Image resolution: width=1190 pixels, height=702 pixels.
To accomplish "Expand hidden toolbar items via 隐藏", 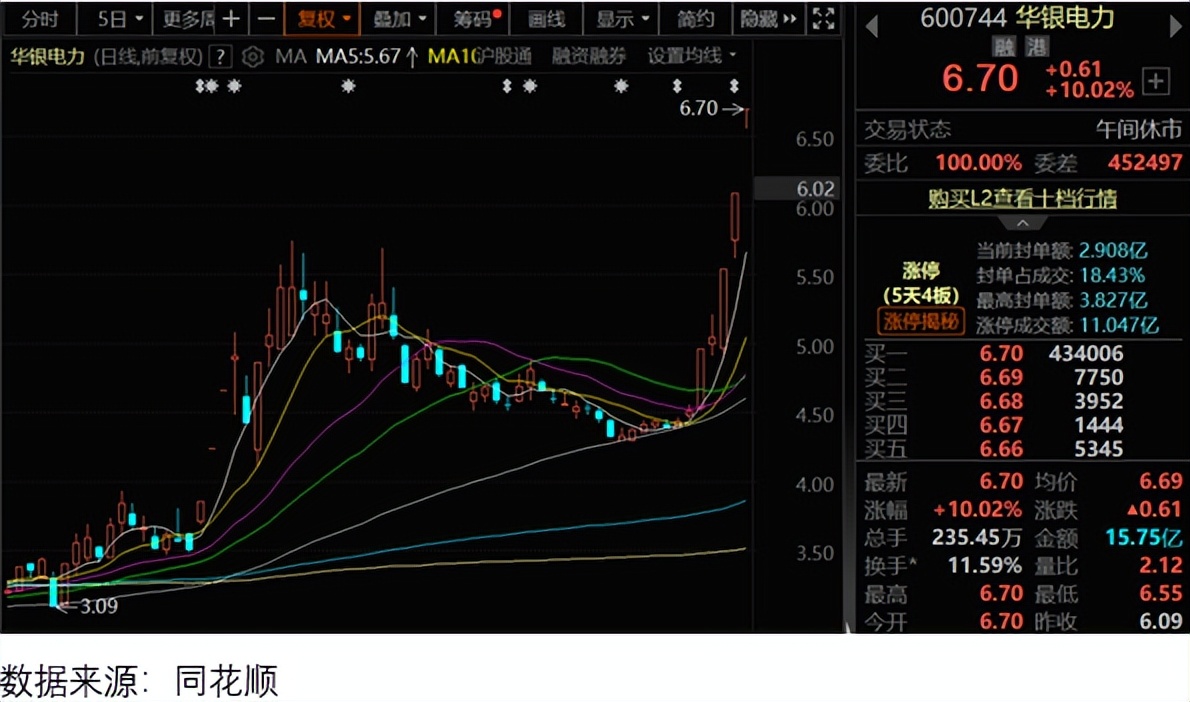I will tap(768, 19).
